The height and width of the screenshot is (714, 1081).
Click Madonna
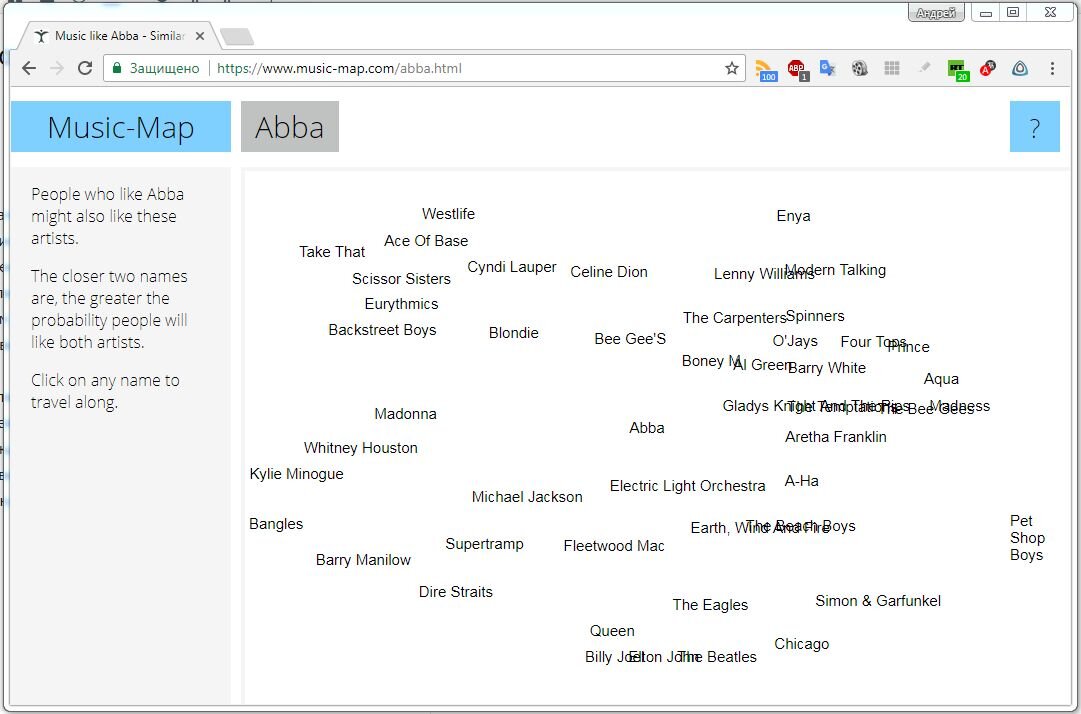[405, 414]
